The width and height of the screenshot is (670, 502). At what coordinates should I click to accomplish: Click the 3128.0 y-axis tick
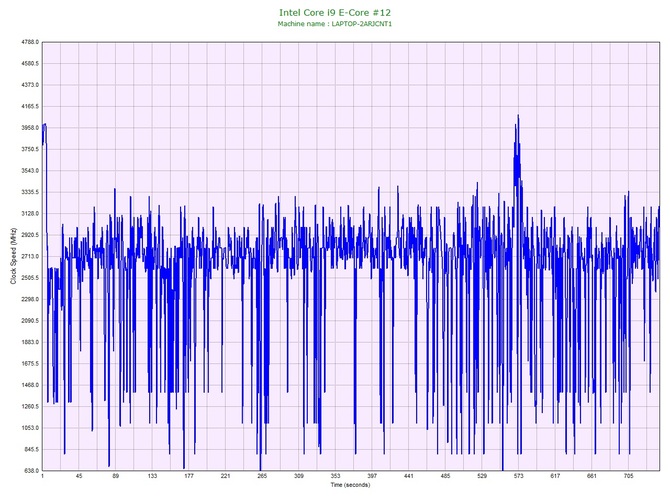coord(30,214)
